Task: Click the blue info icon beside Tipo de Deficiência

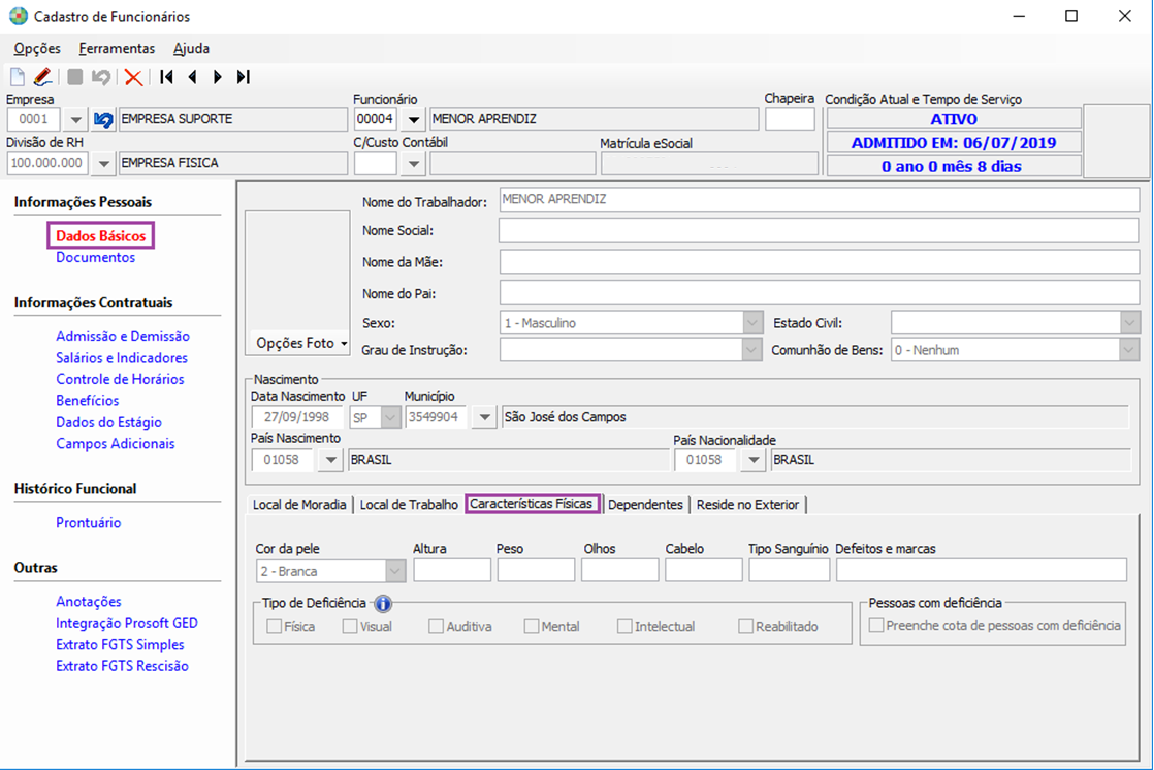Action: point(383,604)
